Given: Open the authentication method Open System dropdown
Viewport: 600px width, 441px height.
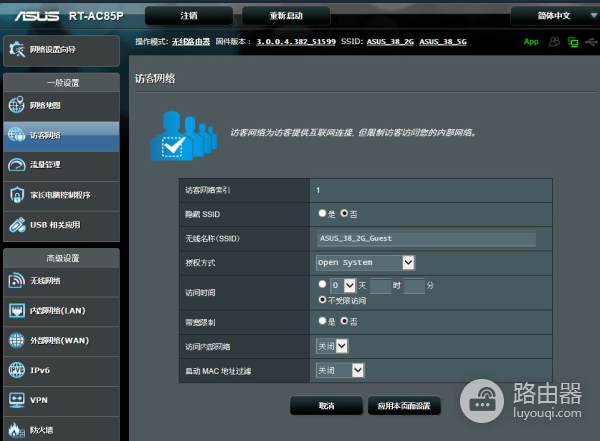Looking at the screenshot, I should click(x=365, y=263).
